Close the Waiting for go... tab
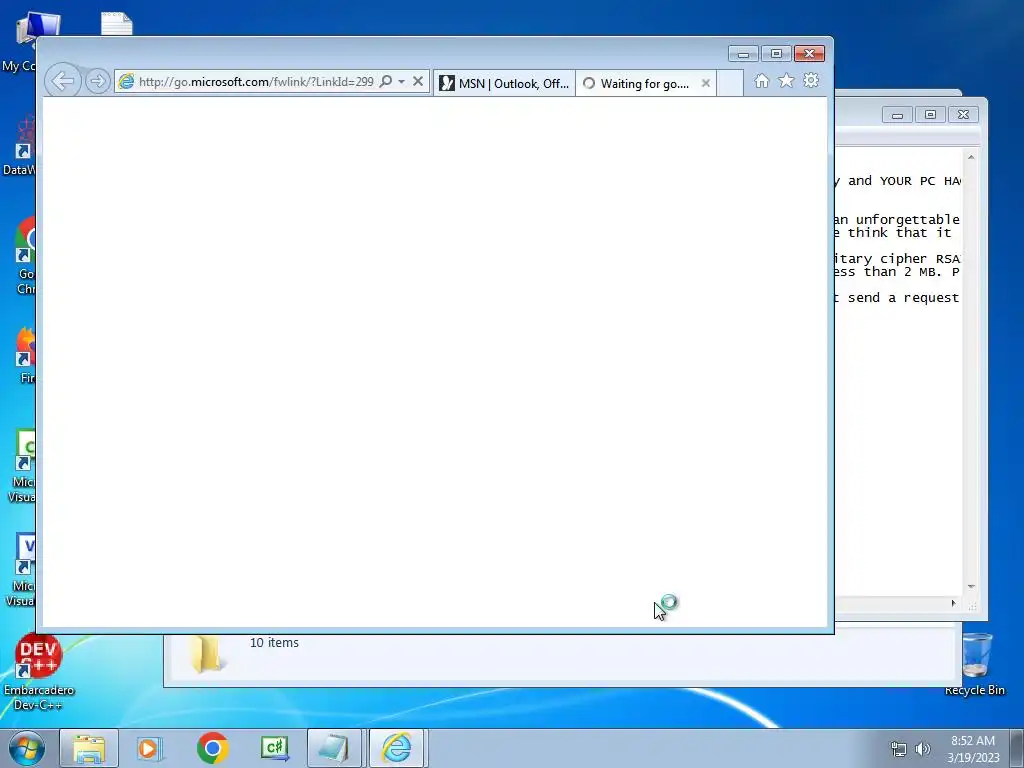 pos(705,84)
